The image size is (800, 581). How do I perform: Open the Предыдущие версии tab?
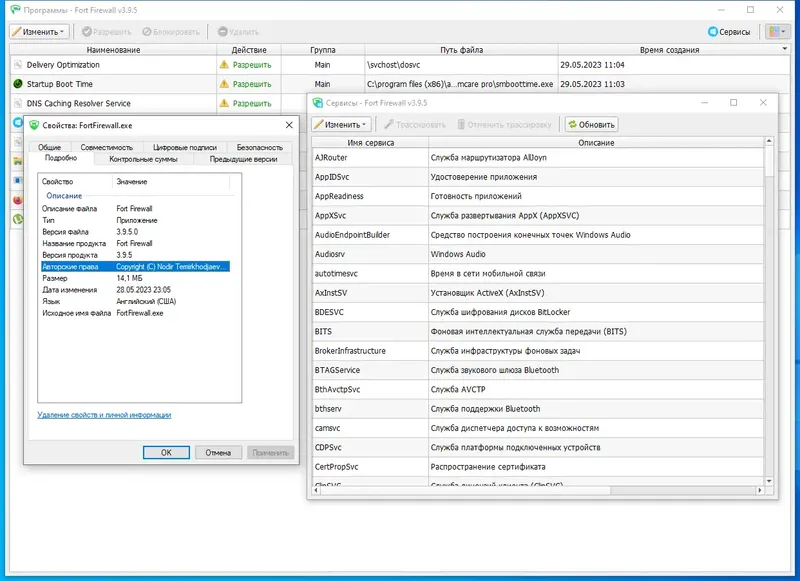pyautogui.click(x=243, y=159)
